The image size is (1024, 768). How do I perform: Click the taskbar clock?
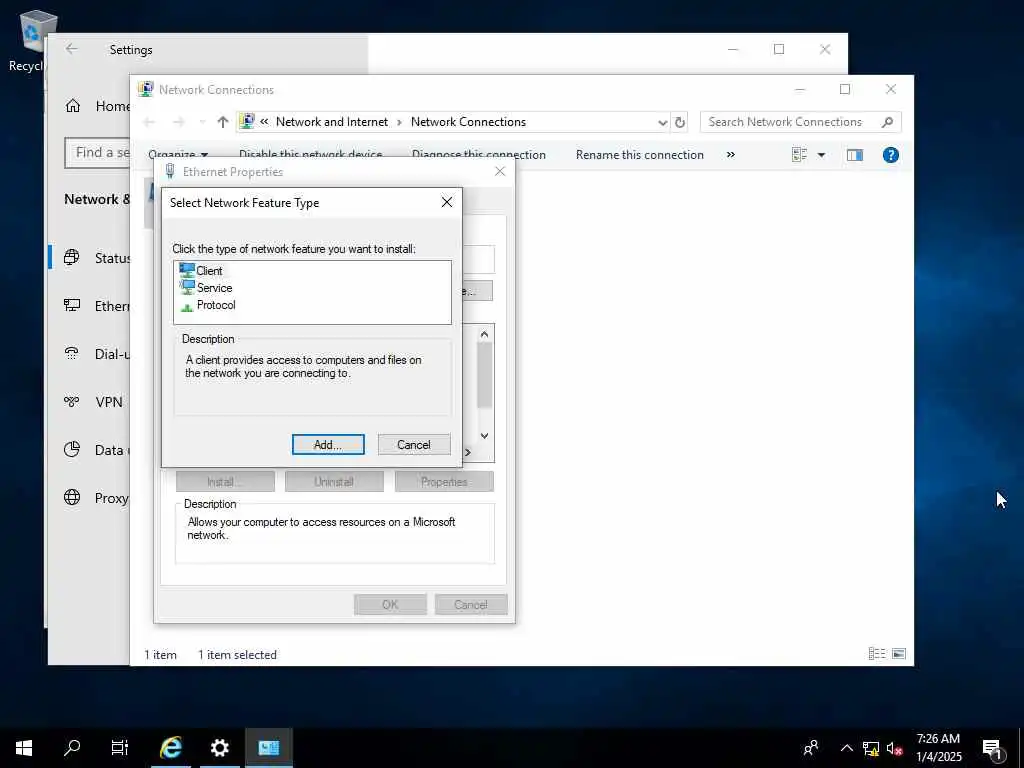[x=938, y=748]
